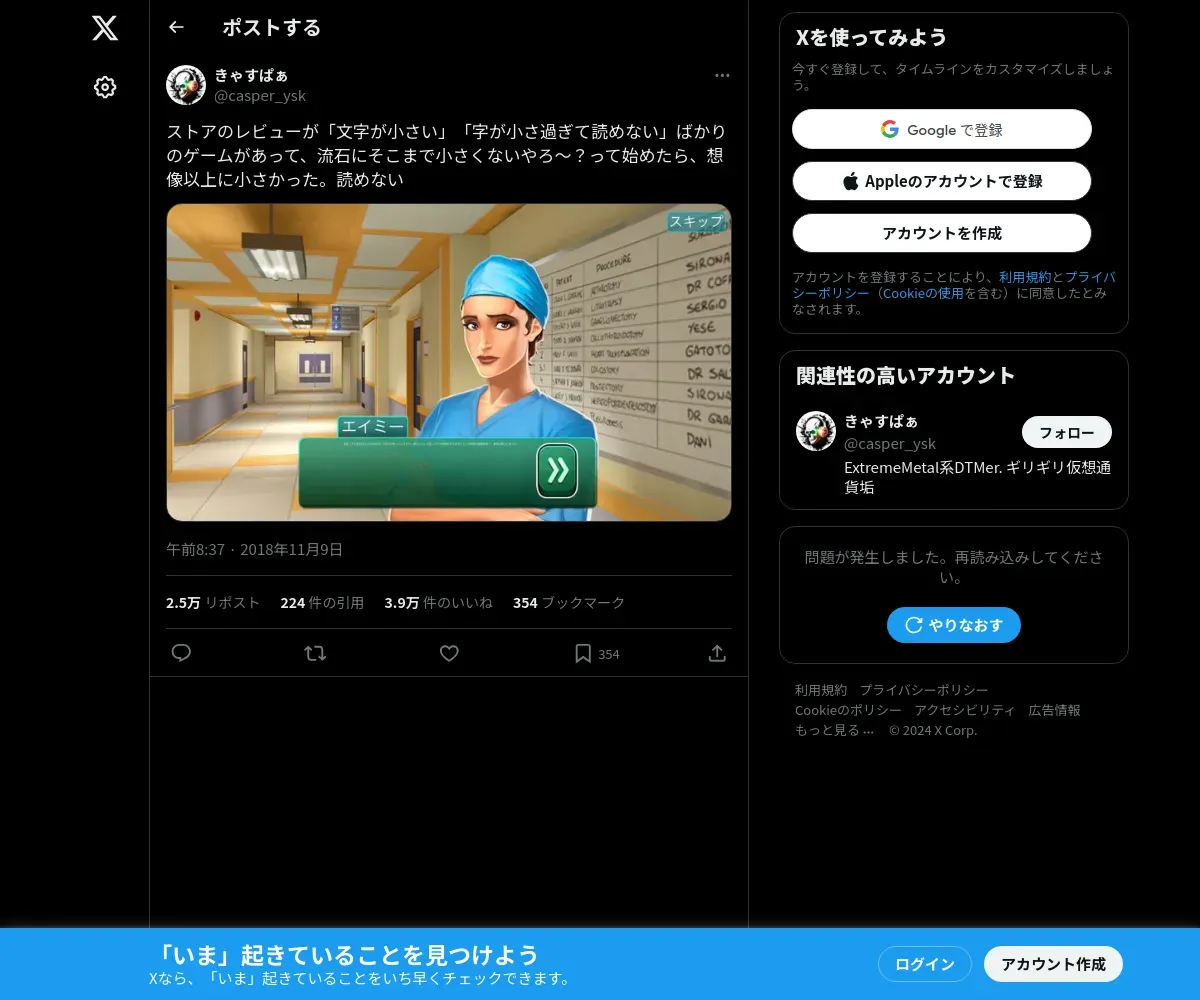Click the footer 広告情報 link
The height and width of the screenshot is (1000, 1200).
1055,710
